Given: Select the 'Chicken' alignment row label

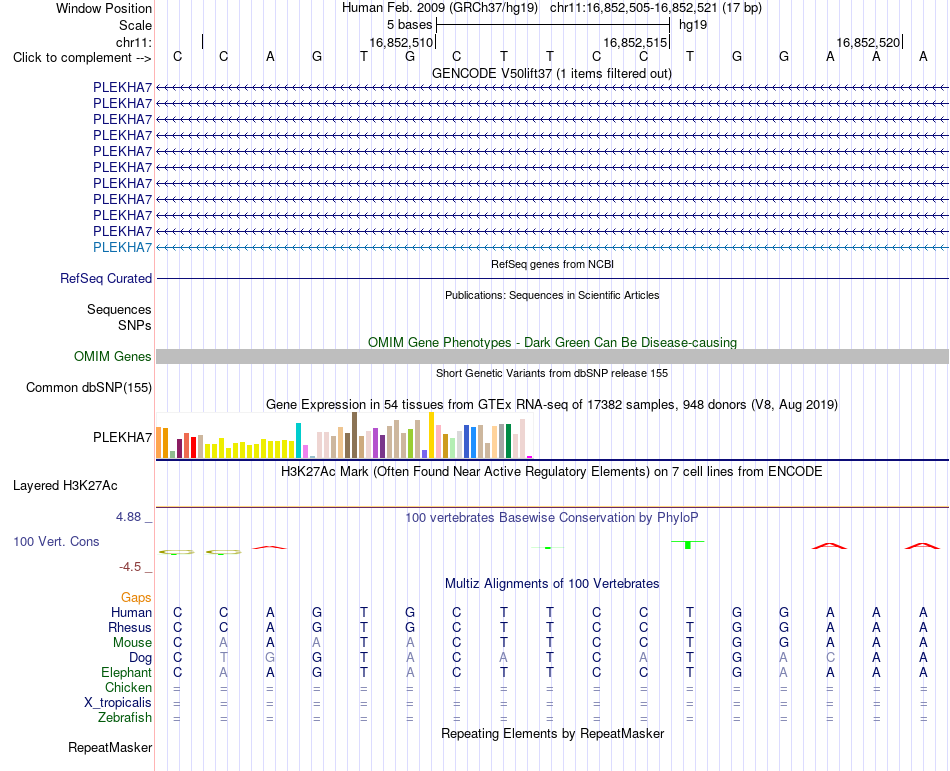Looking at the screenshot, I should point(128,687).
